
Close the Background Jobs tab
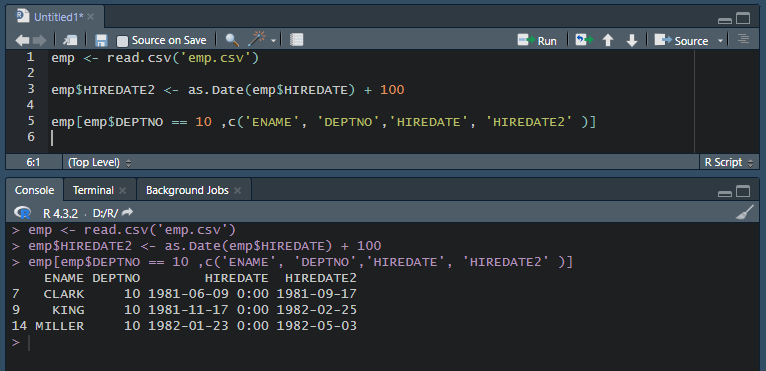click(x=237, y=191)
